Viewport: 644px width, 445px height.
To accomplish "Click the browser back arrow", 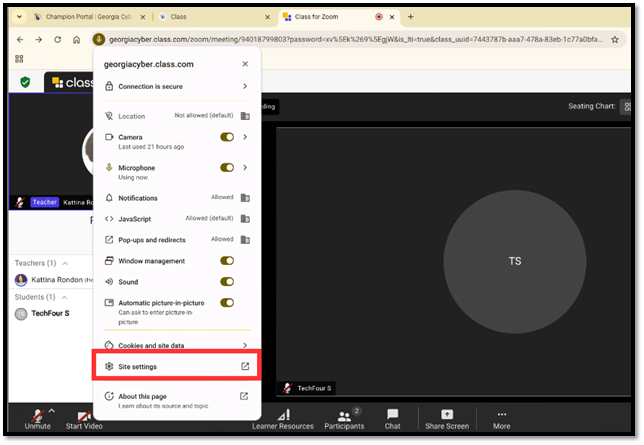I will pos(20,39).
